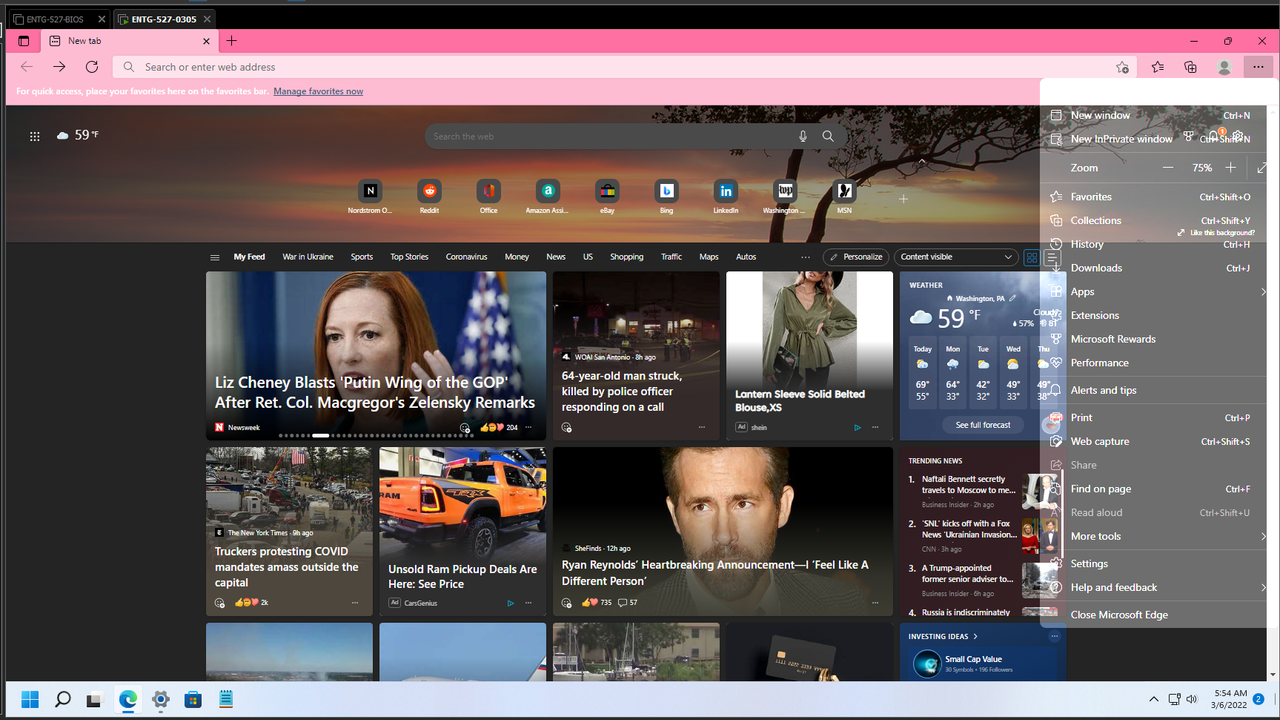Click microphone voice search icon

pyautogui.click(x=802, y=136)
